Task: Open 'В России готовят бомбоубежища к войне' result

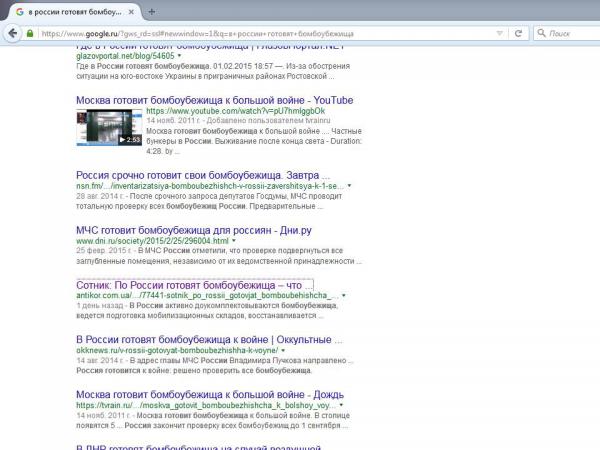Action: coord(209,340)
